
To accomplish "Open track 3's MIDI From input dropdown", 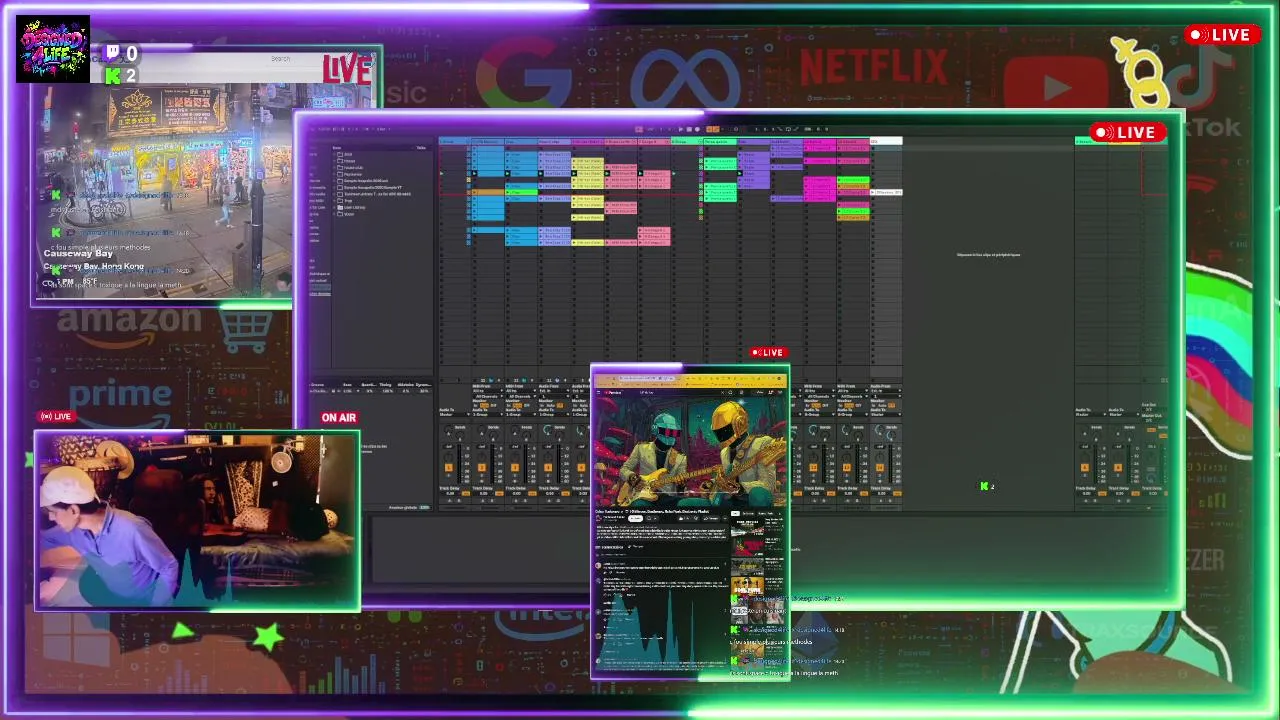I will (520, 391).
